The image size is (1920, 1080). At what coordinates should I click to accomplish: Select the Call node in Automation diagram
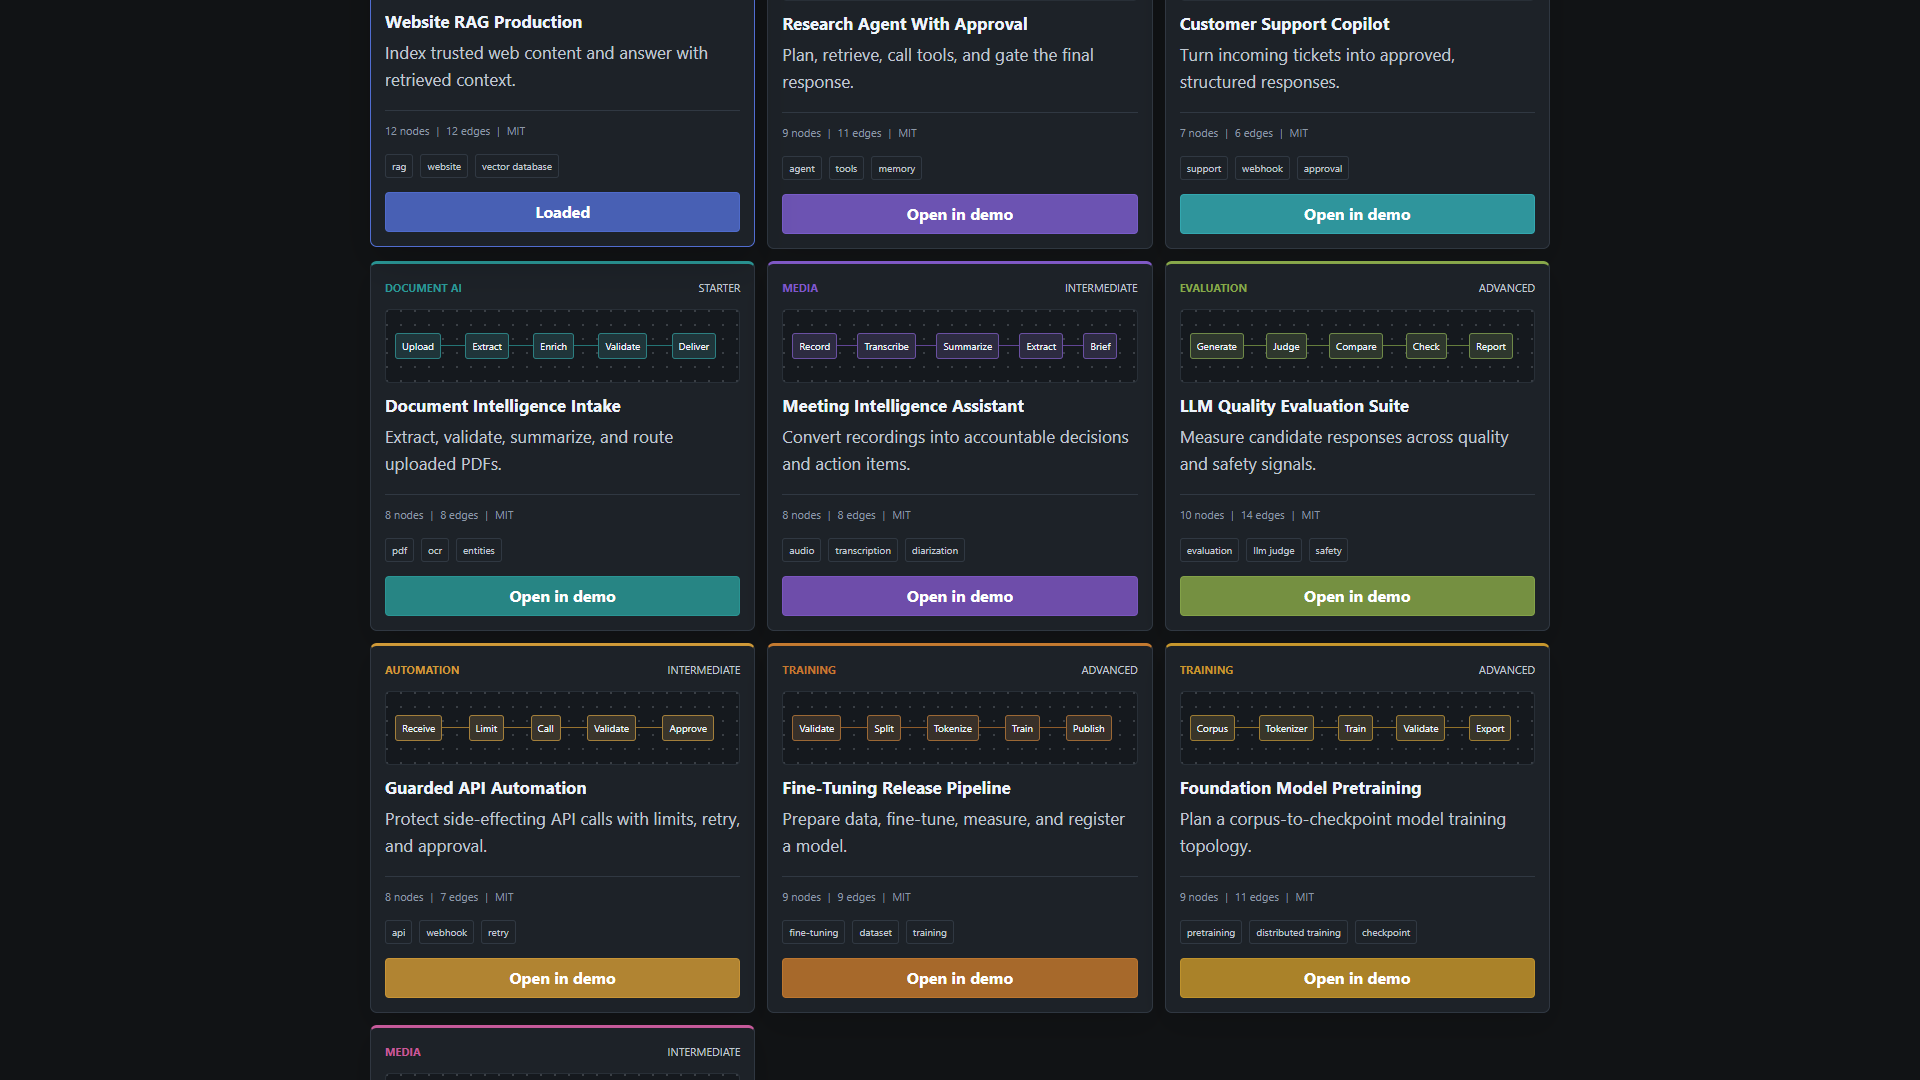tap(545, 728)
